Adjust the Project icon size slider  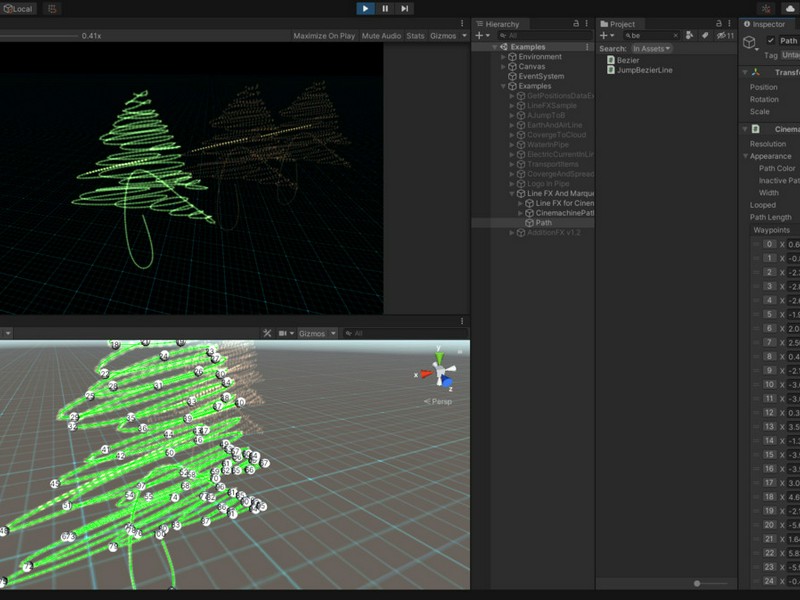coord(711,583)
